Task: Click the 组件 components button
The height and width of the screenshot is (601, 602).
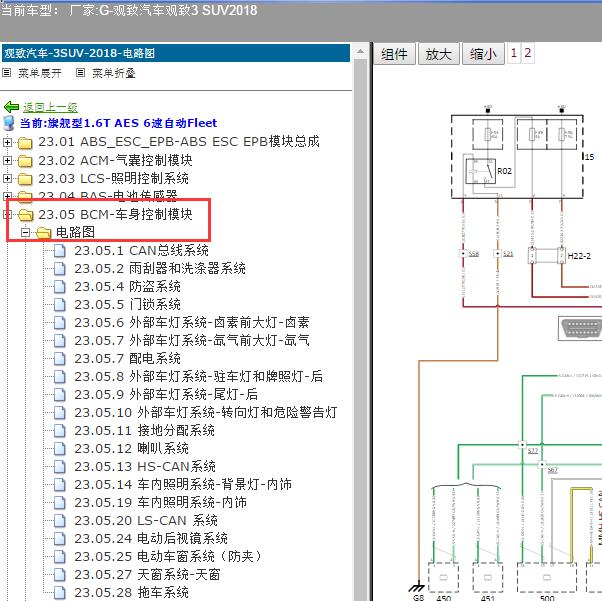Action: [x=394, y=54]
